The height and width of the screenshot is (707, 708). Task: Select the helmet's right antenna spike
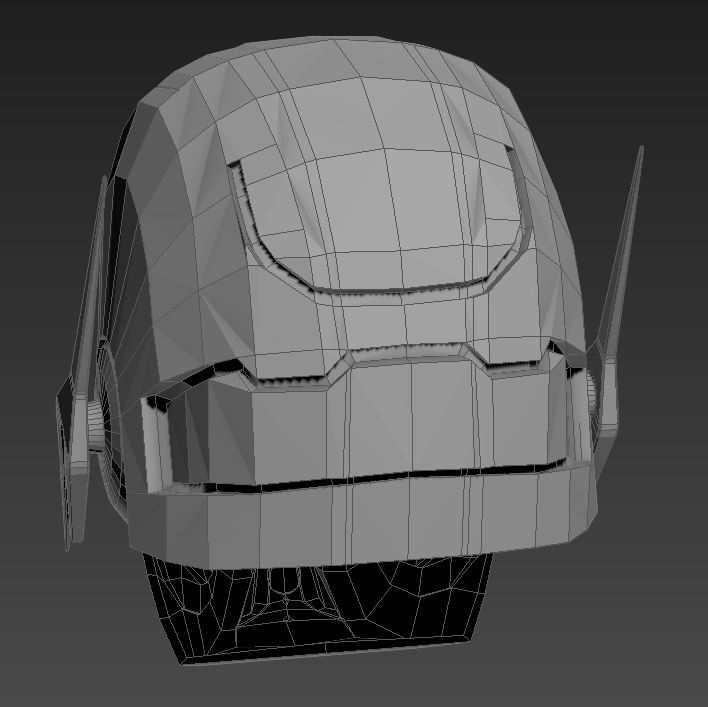coord(620,289)
